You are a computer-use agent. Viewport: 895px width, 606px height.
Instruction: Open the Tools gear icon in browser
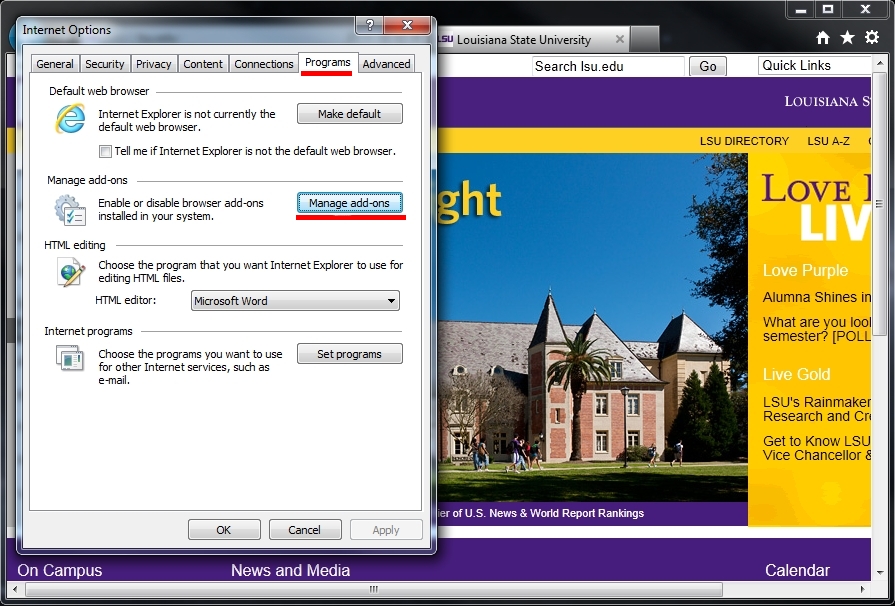872,38
